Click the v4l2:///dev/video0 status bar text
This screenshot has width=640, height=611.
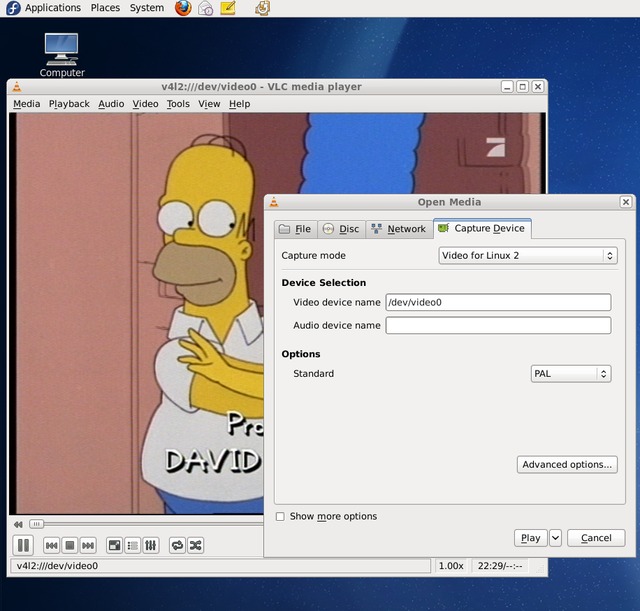[x=57, y=566]
